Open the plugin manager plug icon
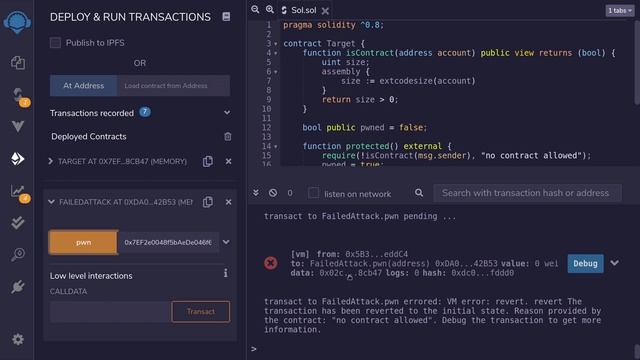 pos(18,287)
